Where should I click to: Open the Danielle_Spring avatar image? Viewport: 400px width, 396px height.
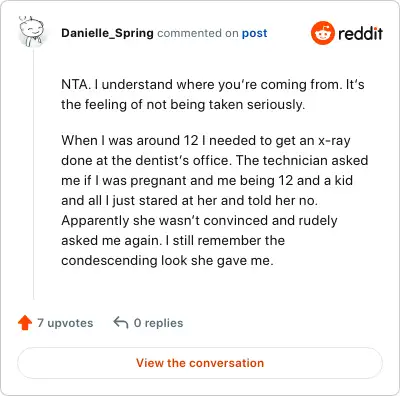click(31, 32)
